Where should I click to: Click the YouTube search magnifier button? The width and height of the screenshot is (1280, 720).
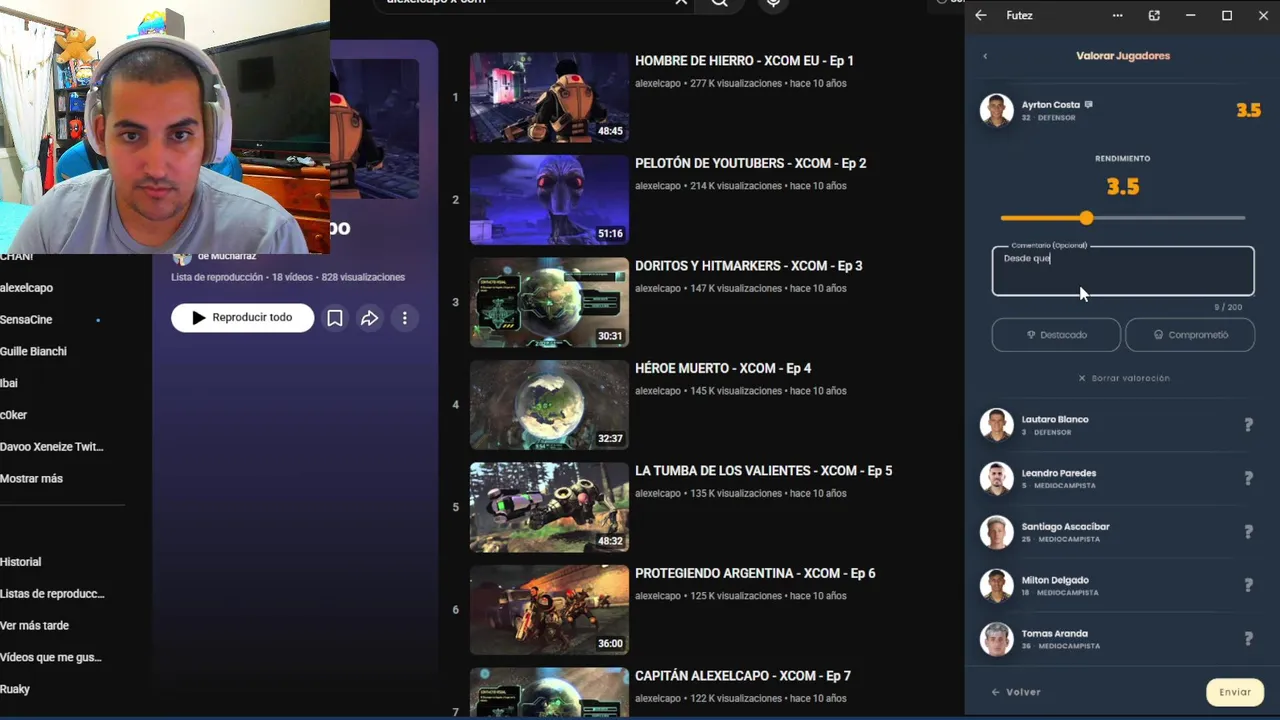point(720,4)
